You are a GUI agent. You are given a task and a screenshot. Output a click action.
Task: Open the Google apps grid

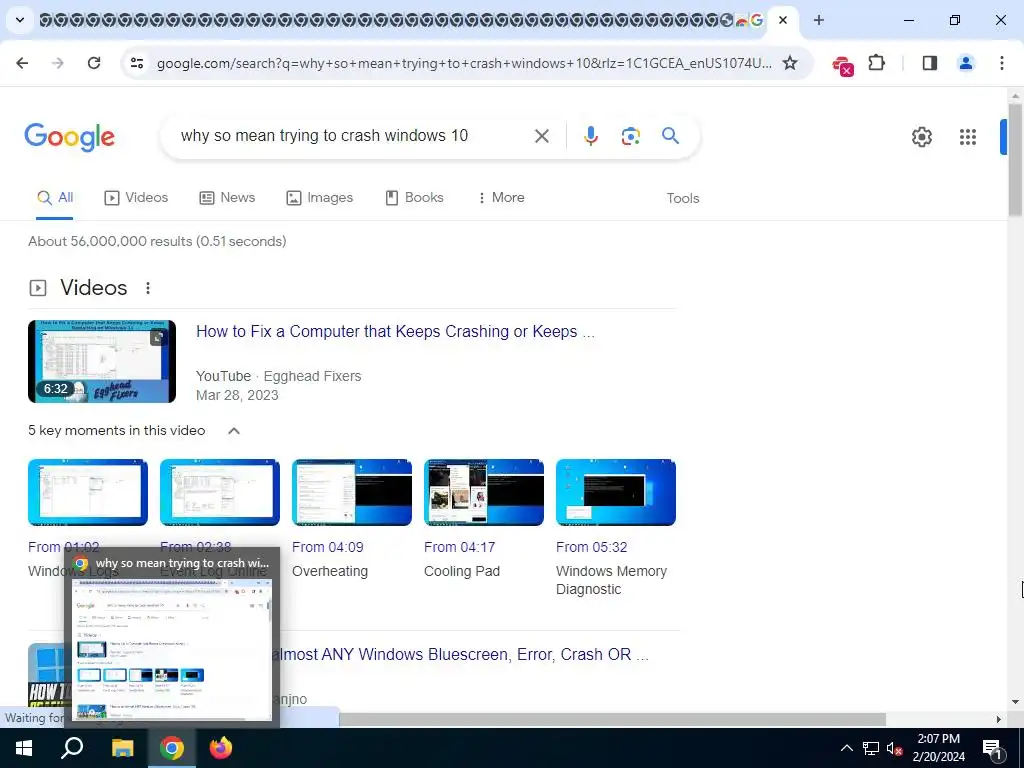click(967, 136)
